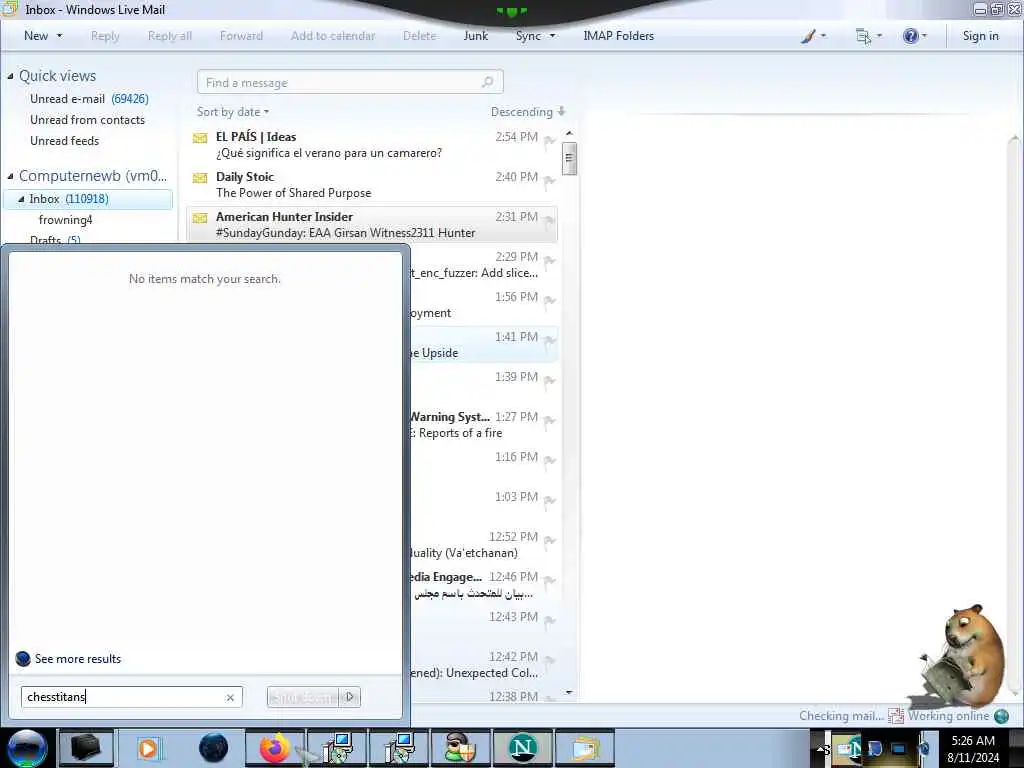Click the Shut down button

click(x=304, y=697)
